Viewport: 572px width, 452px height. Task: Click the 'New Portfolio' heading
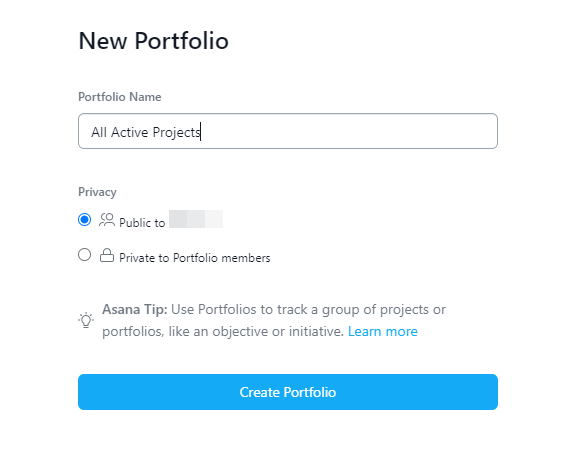(154, 40)
